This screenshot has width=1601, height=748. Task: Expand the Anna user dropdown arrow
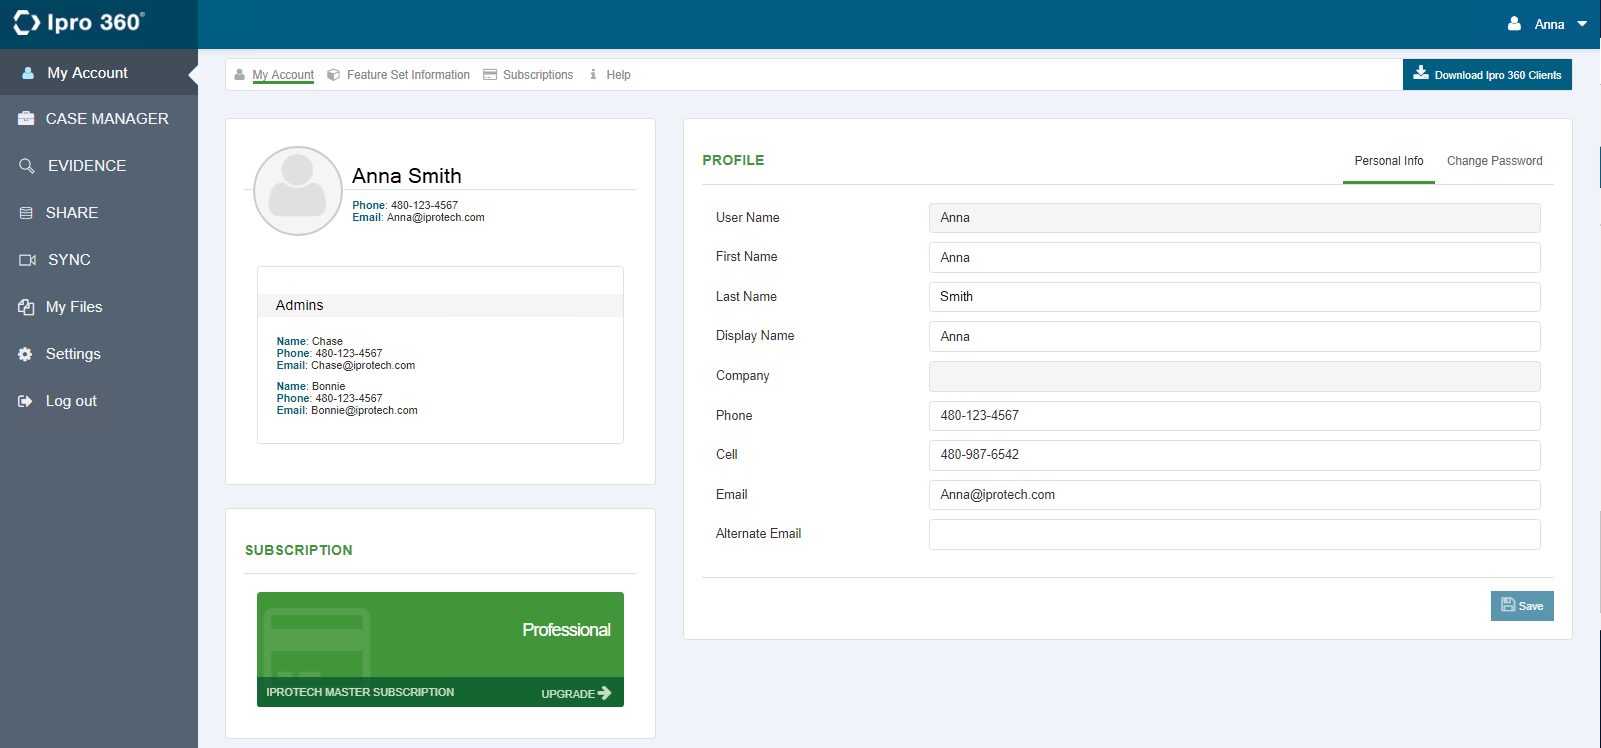(1582, 24)
